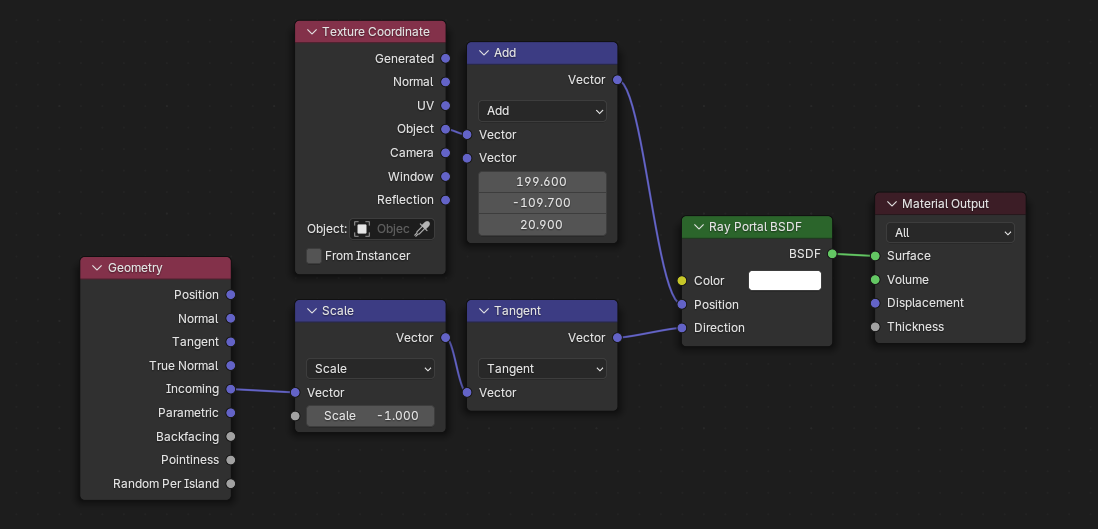1098x529 pixels.
Task: Click the Ray Portal Color white swatch
Action: point(785,281)
